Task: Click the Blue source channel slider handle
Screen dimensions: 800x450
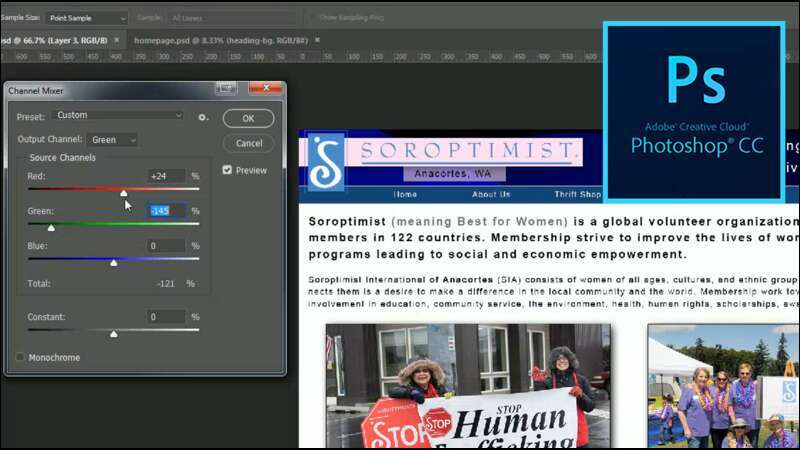Action: pos(114,263)
